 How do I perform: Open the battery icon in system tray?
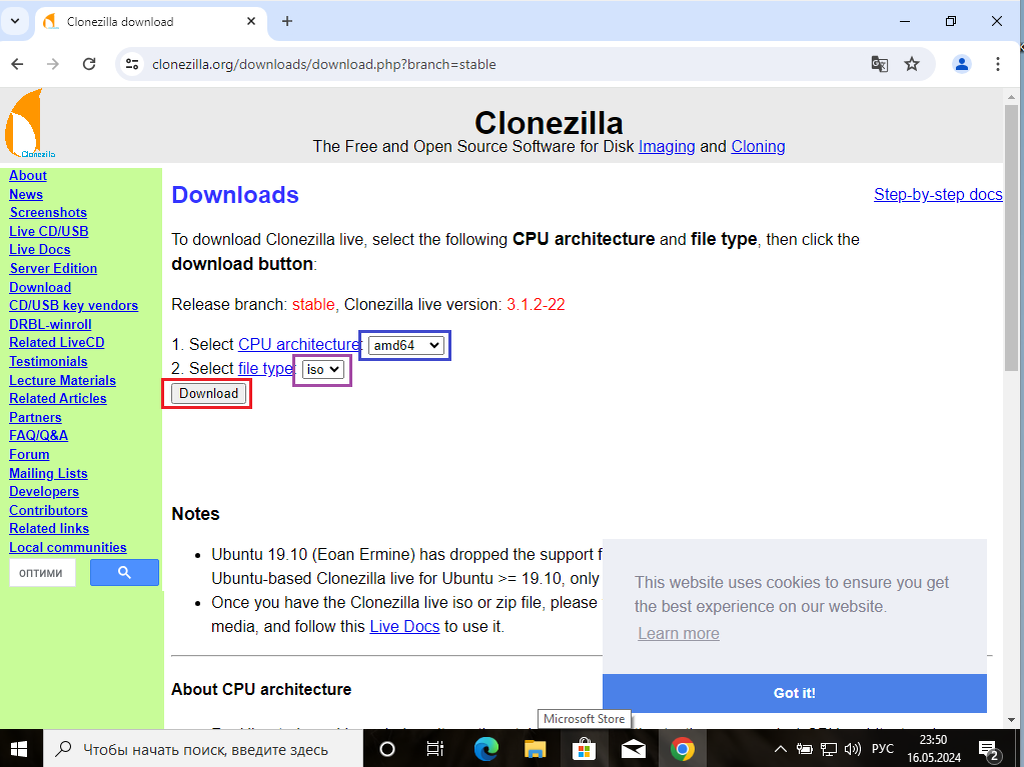pos(805,749)
